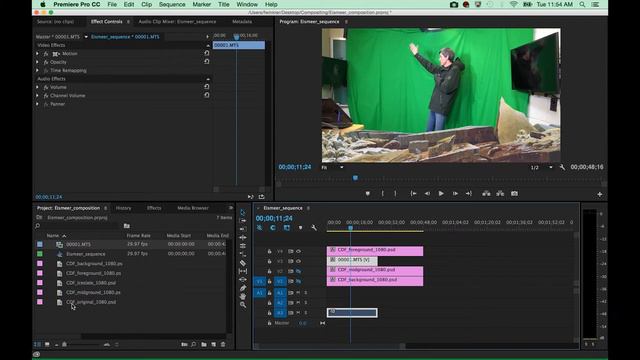The width and height of the screenshot is (640, 360).
Task: Open the Master 00001.MTS clip dropdown
Action: point(86,37)
